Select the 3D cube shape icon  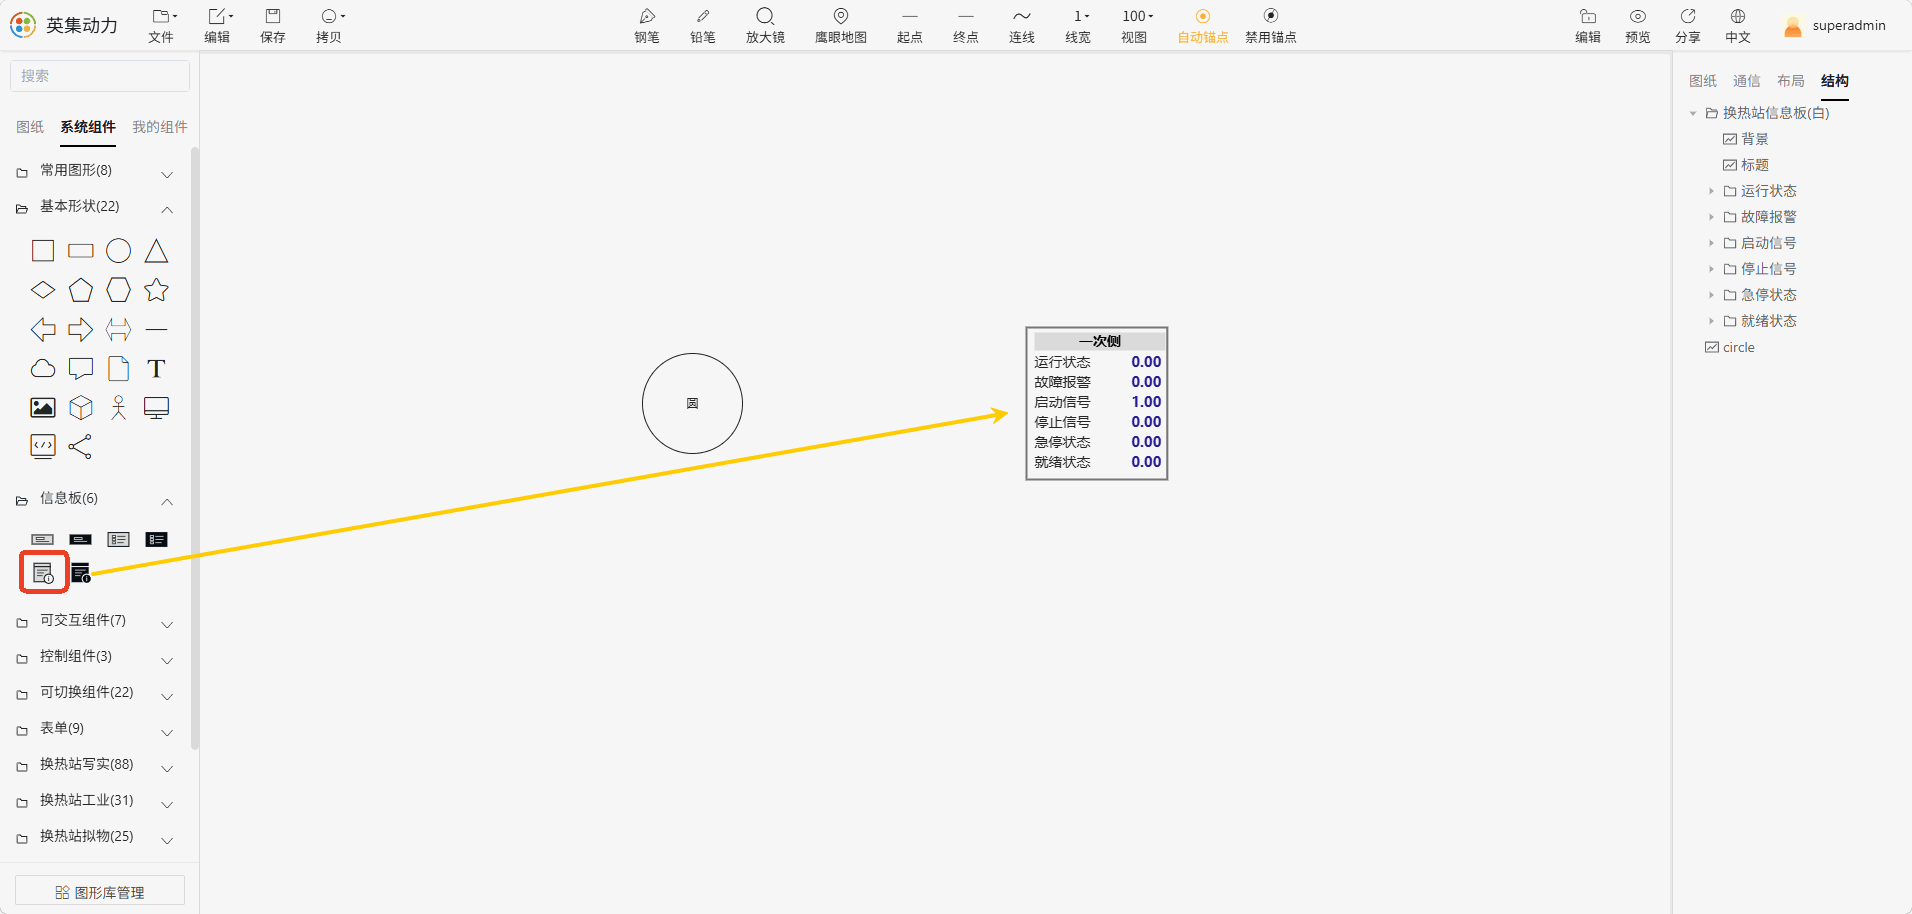[81, 407]
